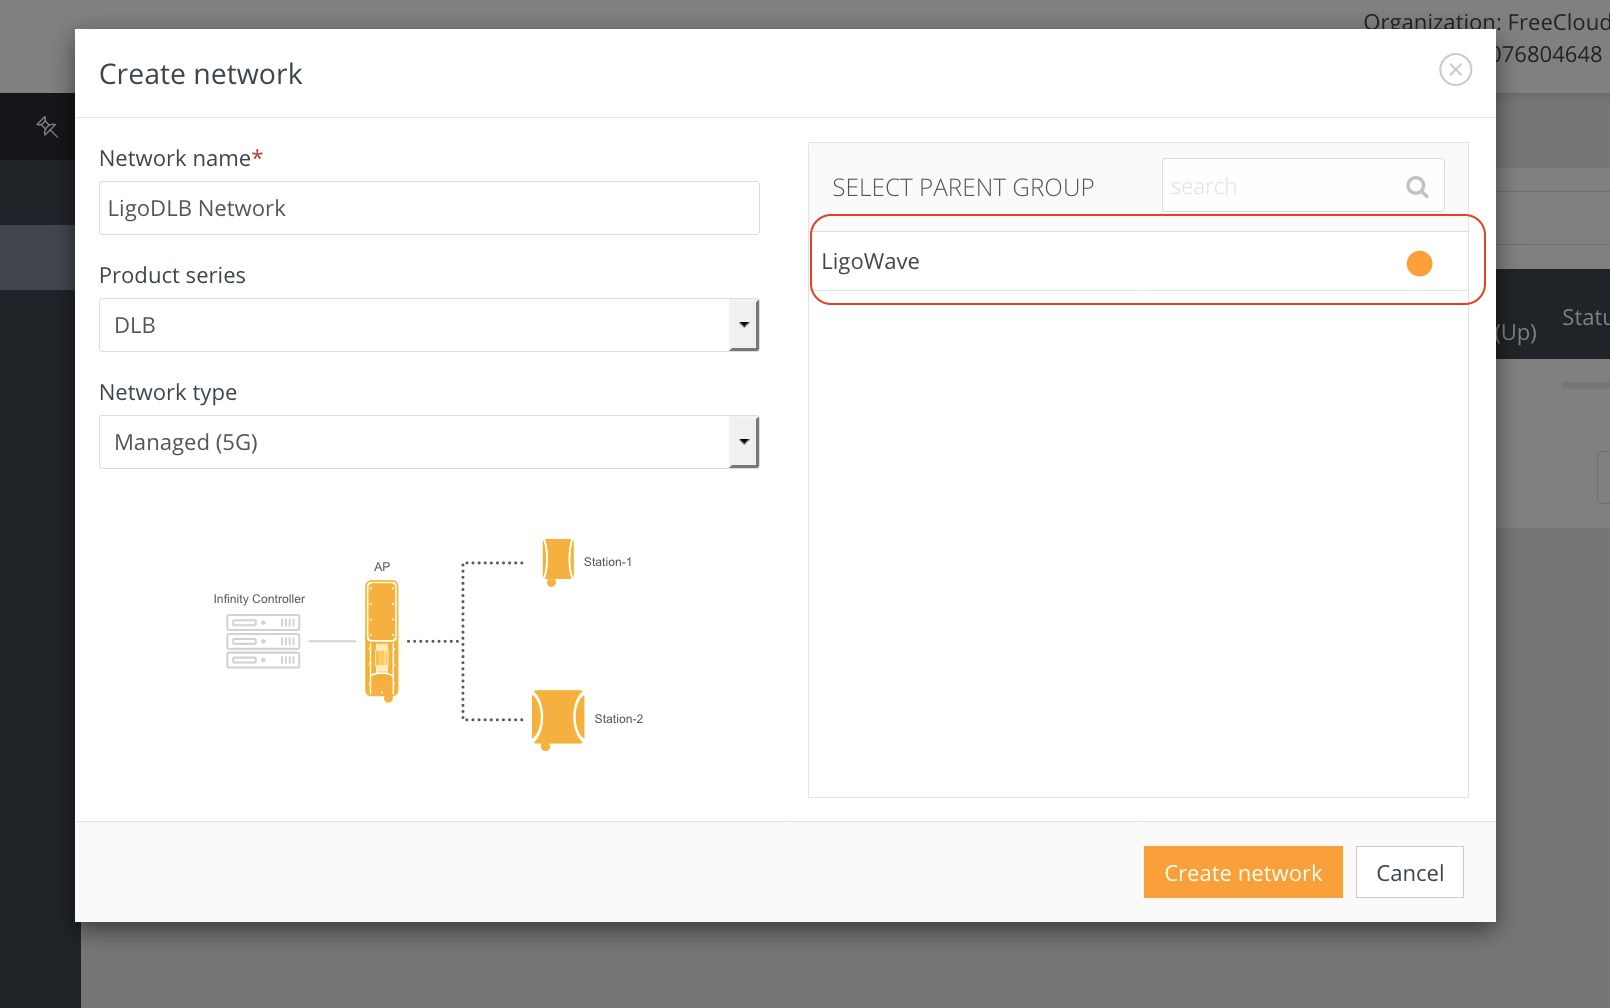Click the parent group search box
The width and height of the screenshot is (1610, 1008).
pos(1280,185)
